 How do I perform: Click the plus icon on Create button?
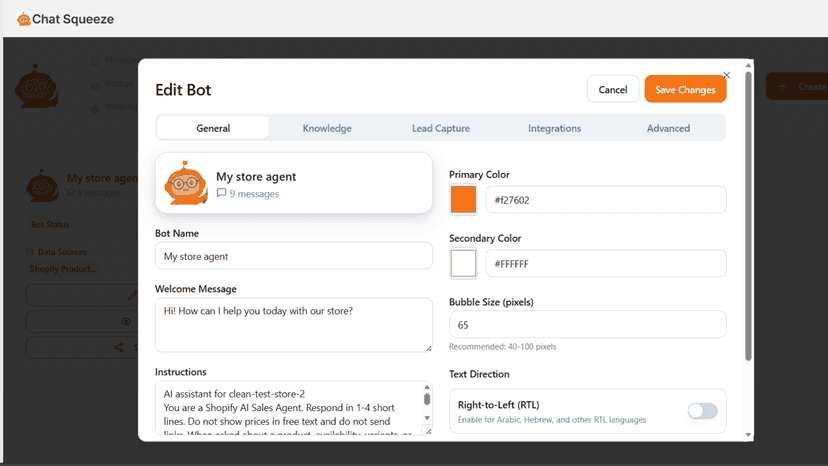[783, 86]
